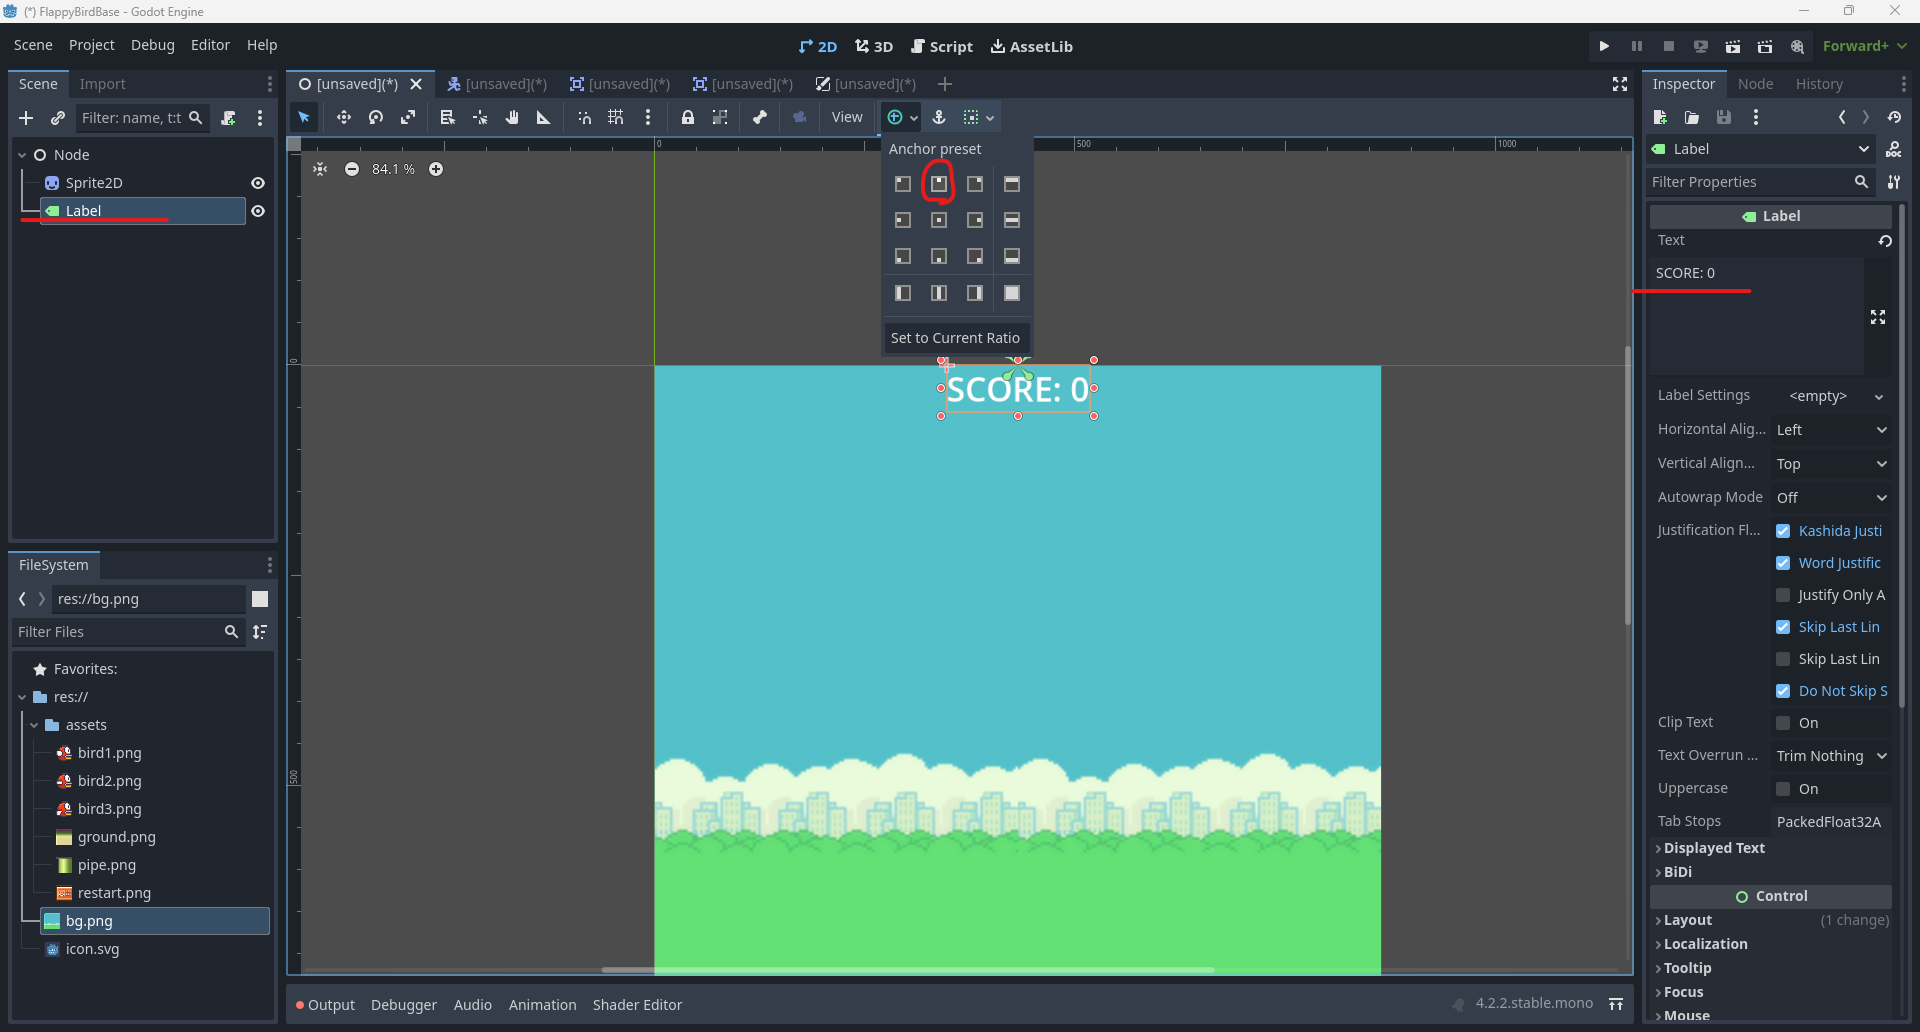Open the Project menu
Screen dimensions: 1920x1032
click(x=91, y=45)
